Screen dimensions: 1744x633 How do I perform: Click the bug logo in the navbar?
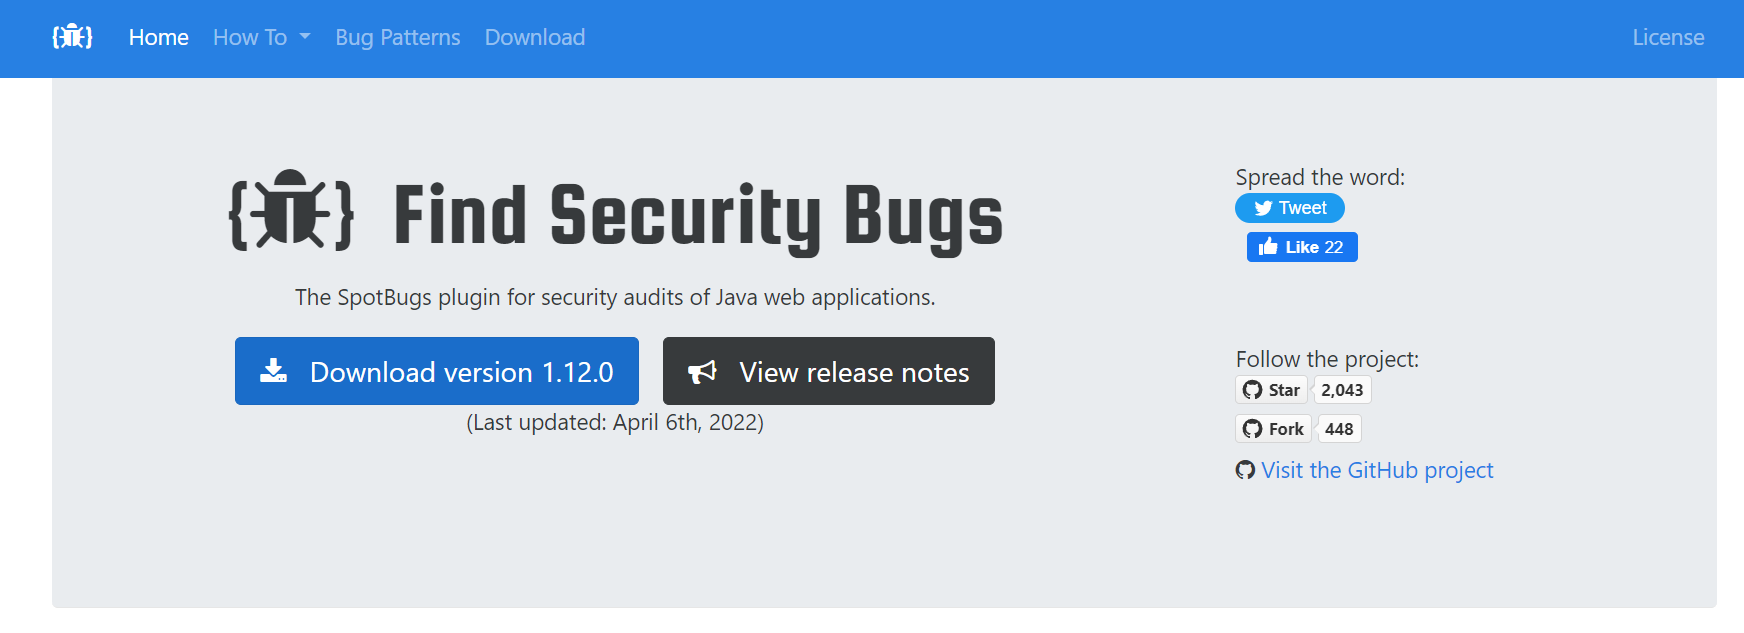(72, 38)
